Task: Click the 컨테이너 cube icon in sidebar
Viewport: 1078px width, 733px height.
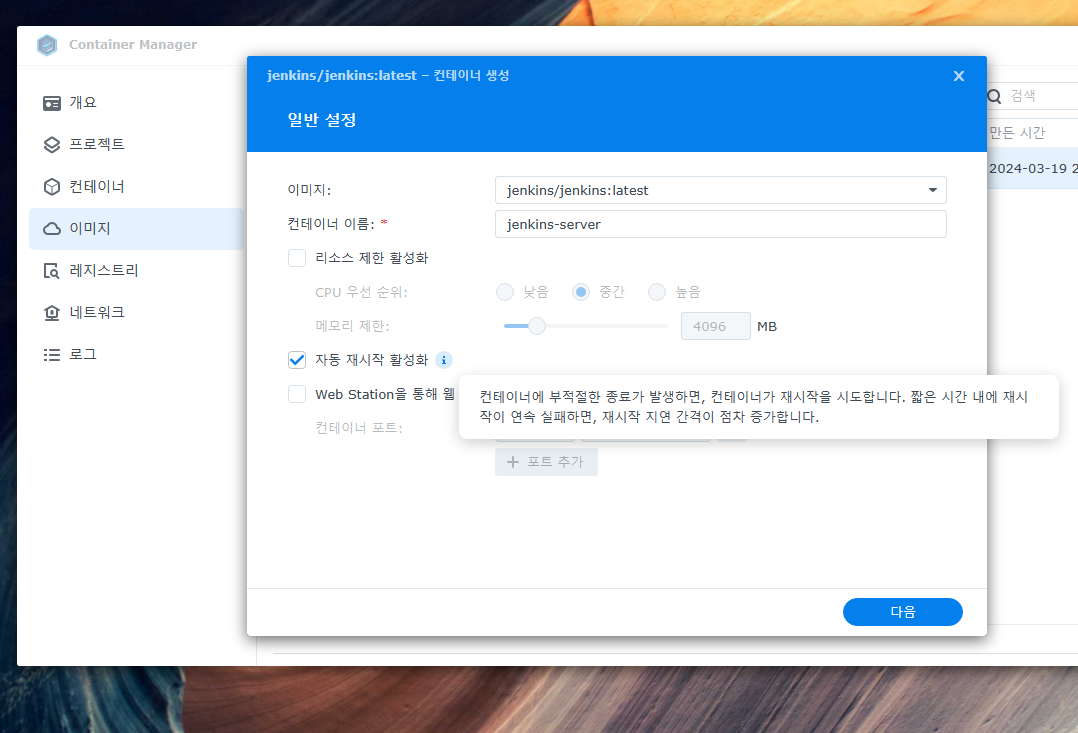Action: 52,186
